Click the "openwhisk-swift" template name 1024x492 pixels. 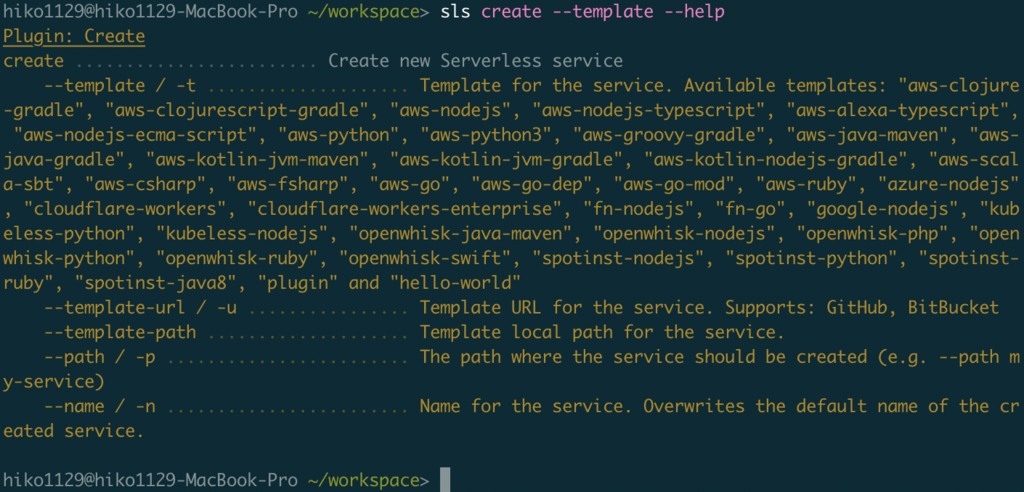(425, 259)
